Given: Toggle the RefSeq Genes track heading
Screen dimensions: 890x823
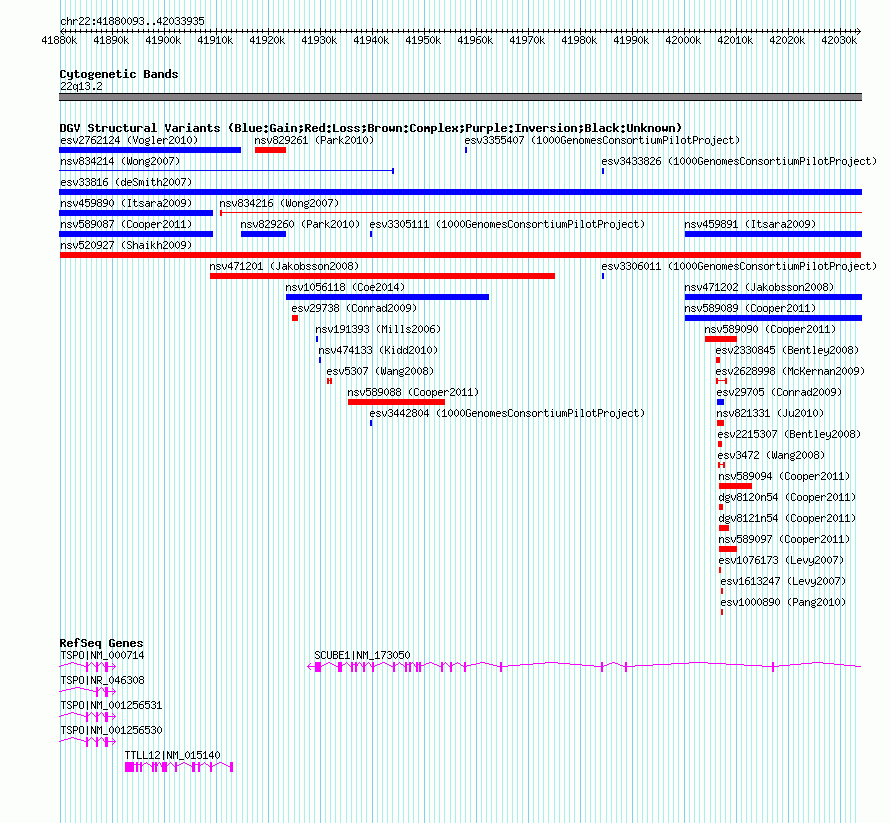Looking at the screenshot, I should [101, 643].
